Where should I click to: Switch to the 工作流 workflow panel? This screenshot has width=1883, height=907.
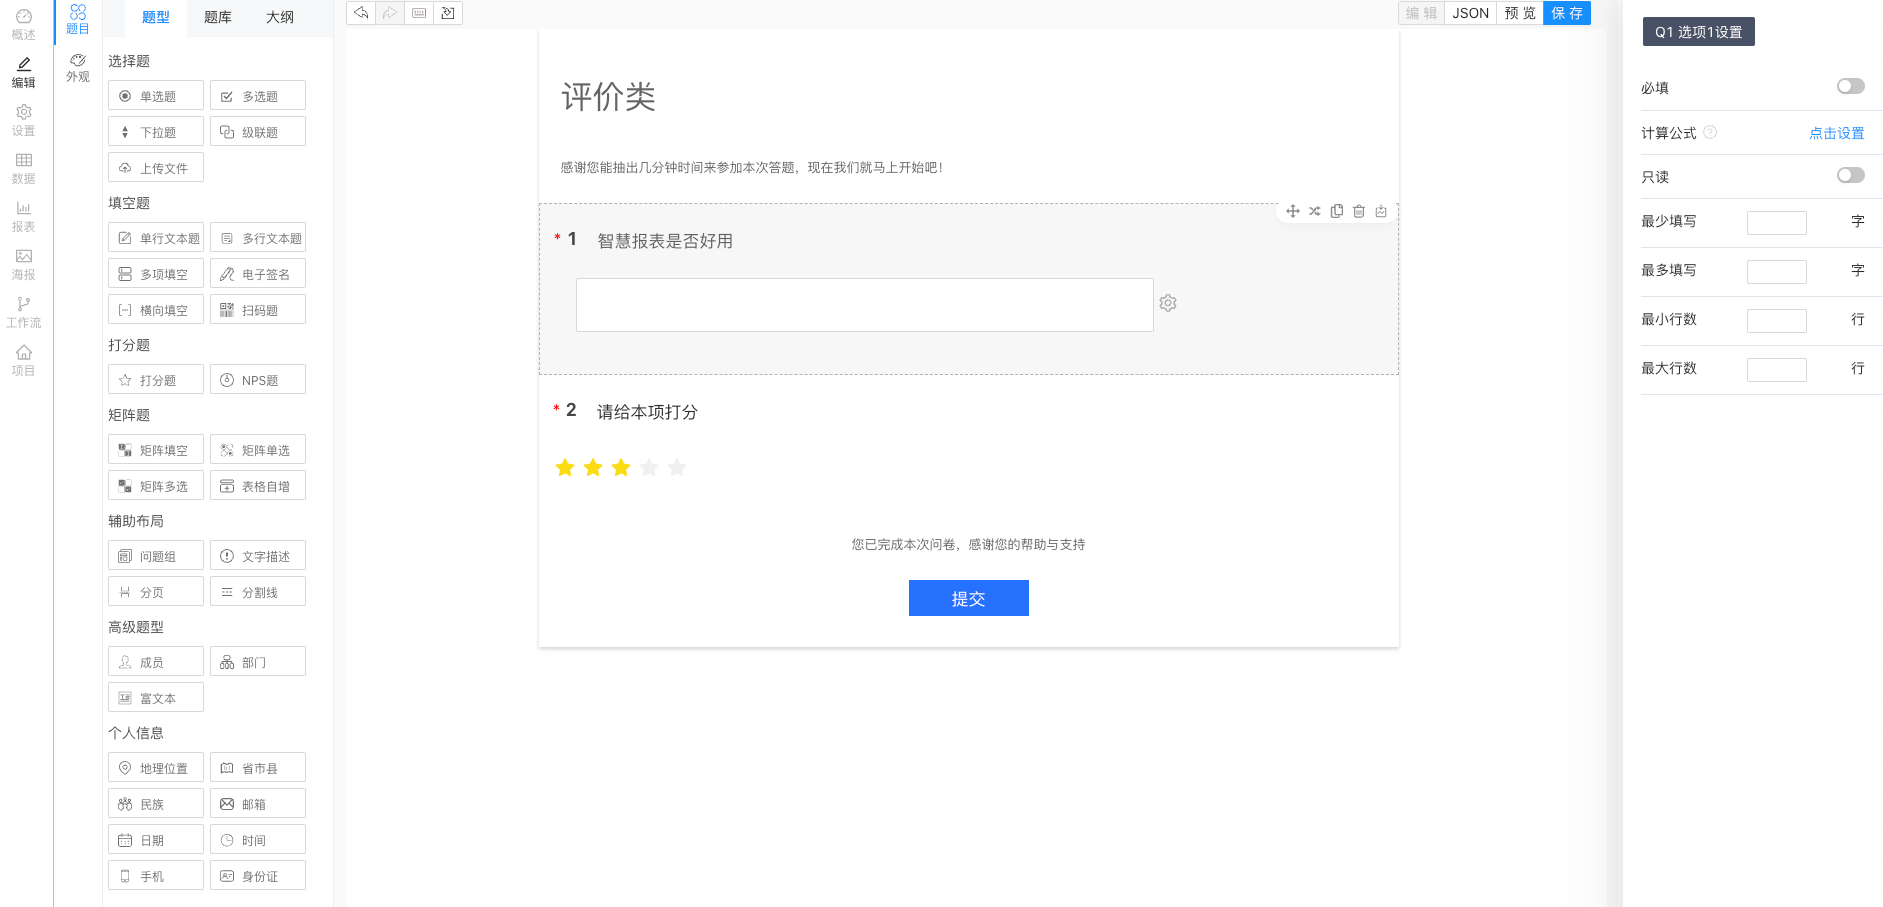point(24,314)
